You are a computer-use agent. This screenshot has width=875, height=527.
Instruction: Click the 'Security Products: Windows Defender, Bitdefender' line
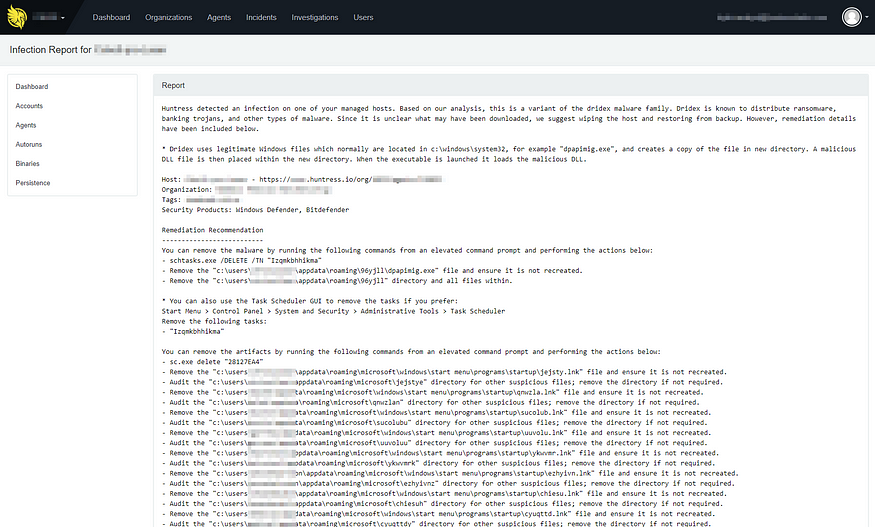point(255,210)
